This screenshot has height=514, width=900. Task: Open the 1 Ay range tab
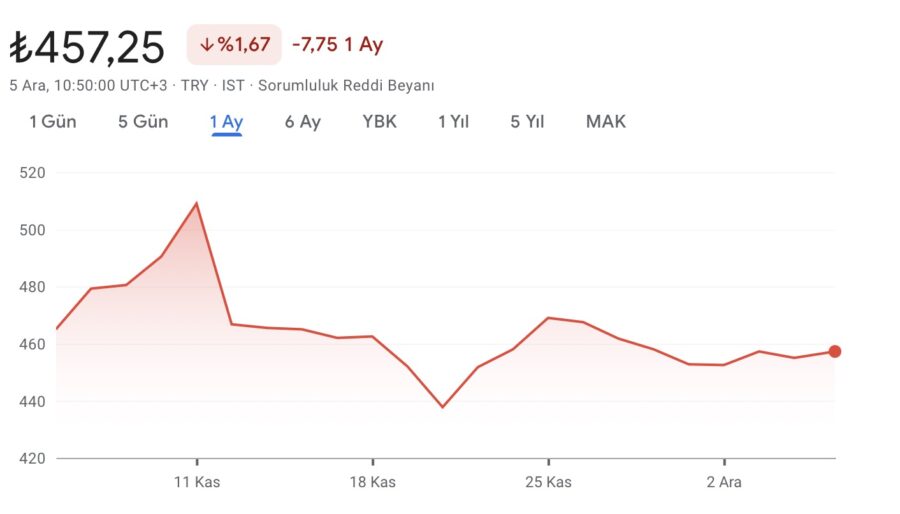point(227,122)
